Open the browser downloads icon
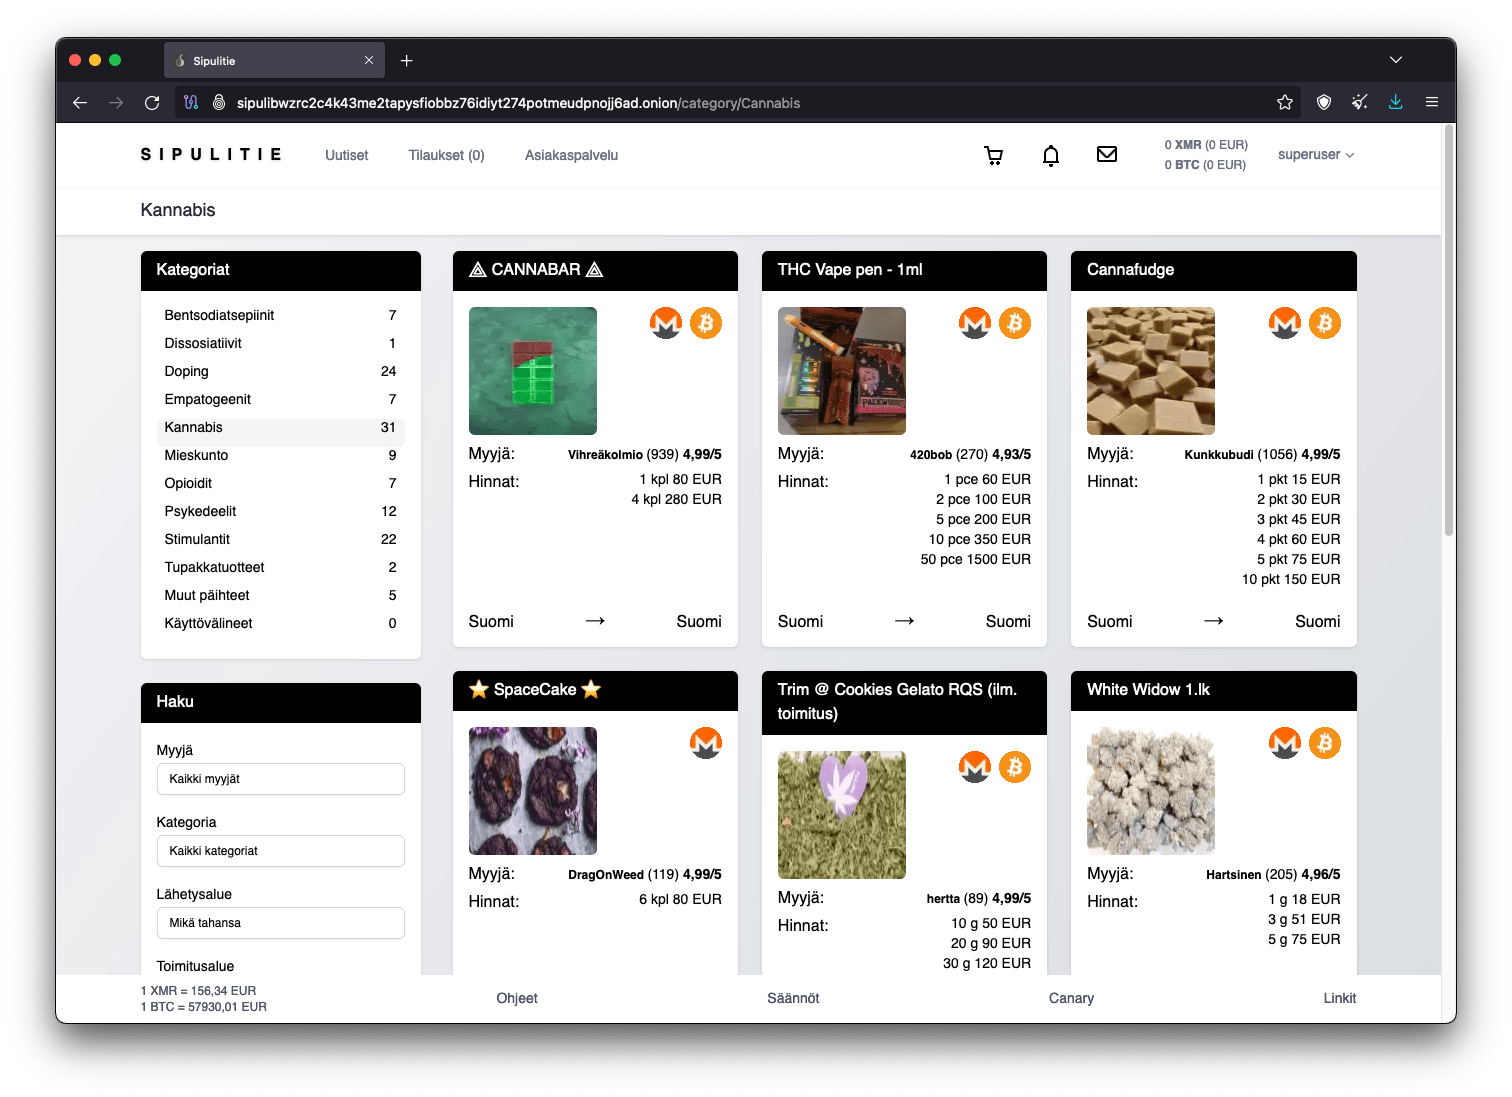This screenshot has height=1097, width=1512. [x=1395, y=103]
